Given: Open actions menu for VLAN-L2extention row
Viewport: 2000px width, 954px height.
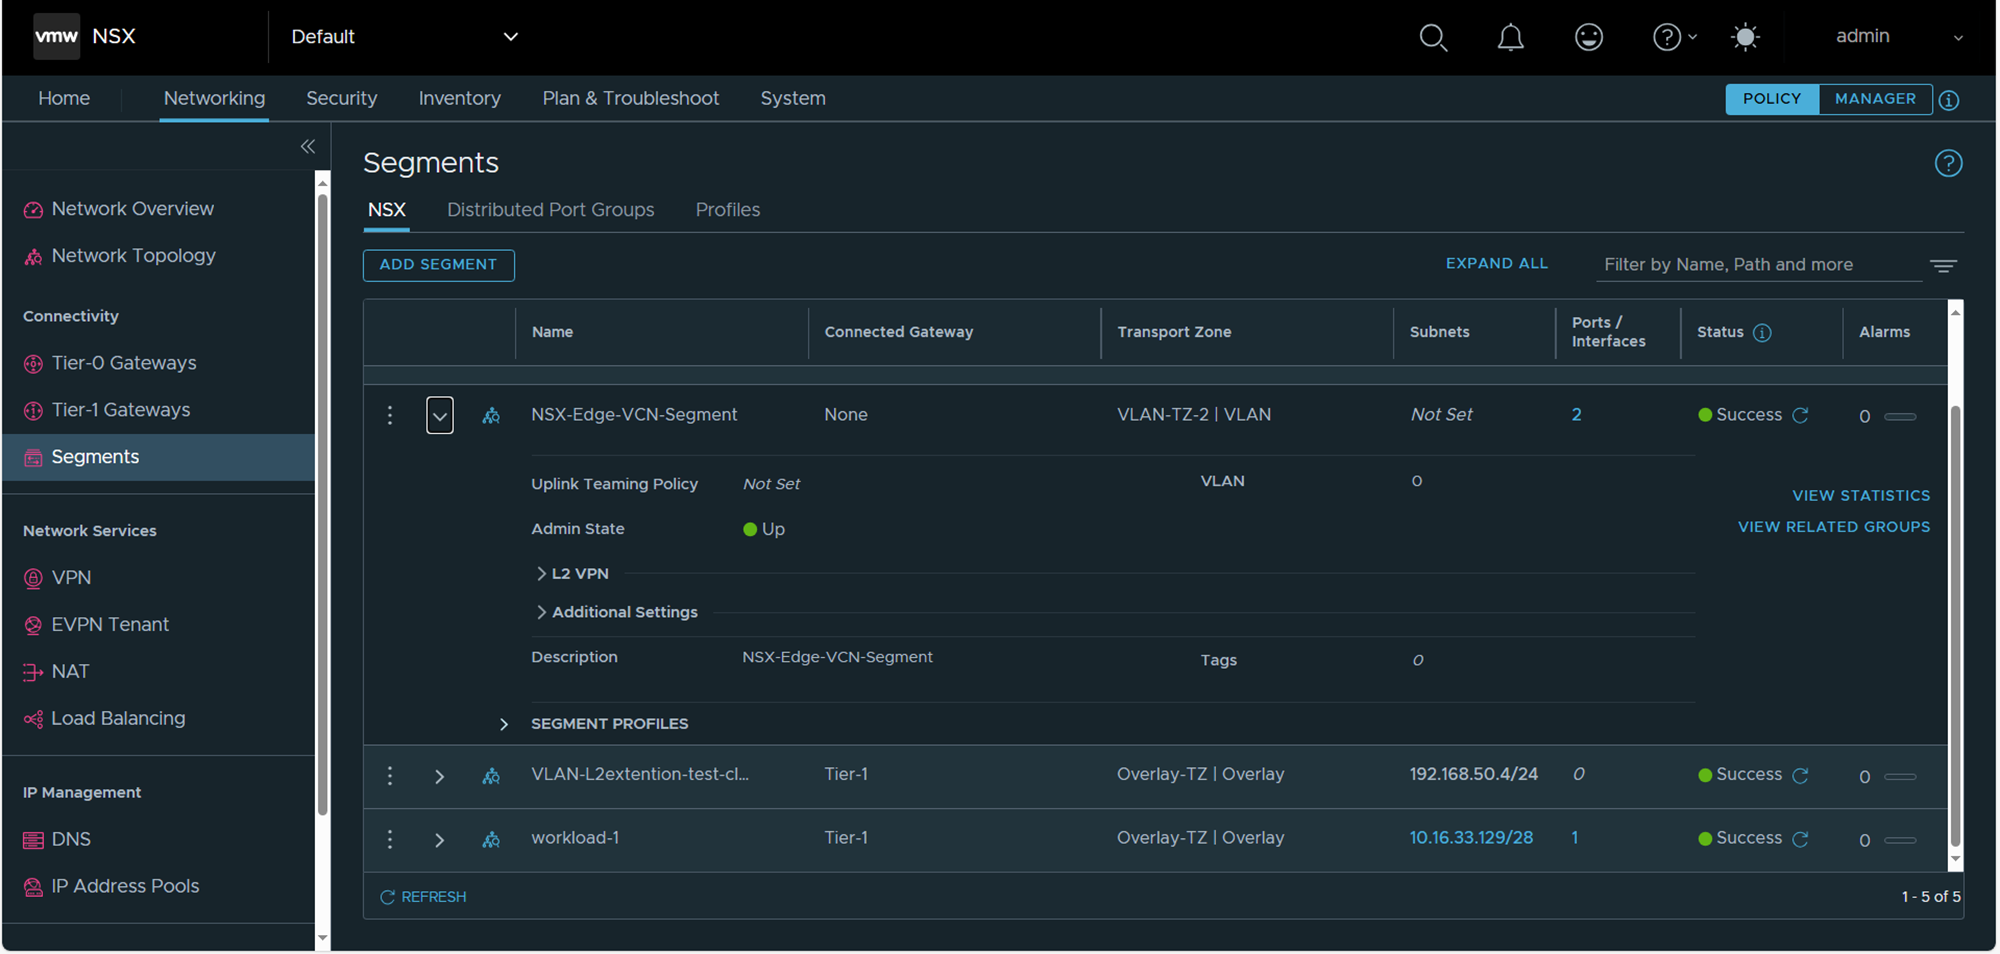Looking at the screenshot, I should coord(390,776).
